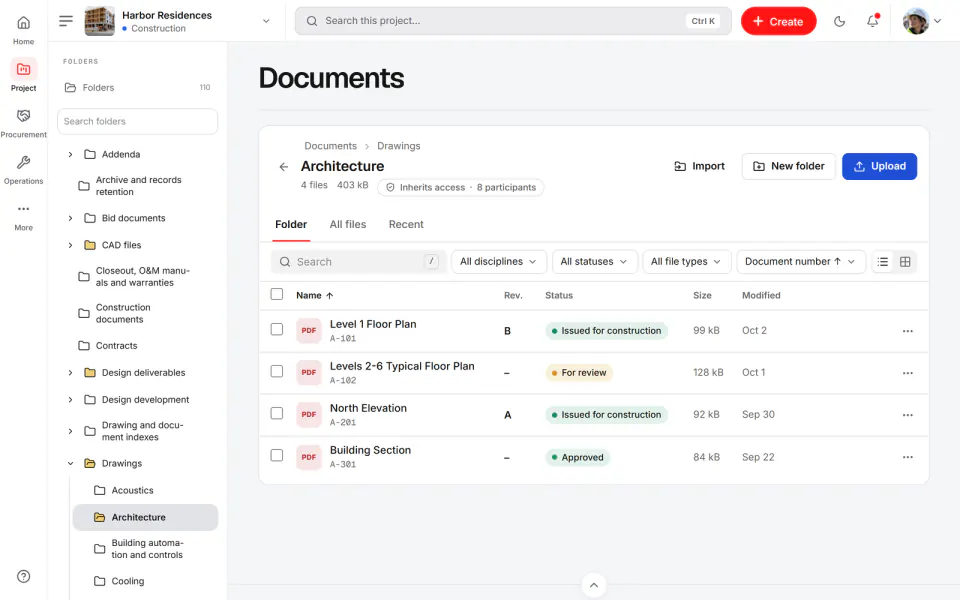
Task: Open more actions for North Elevation
Action: pyautogui.click(x=907, y=415)
